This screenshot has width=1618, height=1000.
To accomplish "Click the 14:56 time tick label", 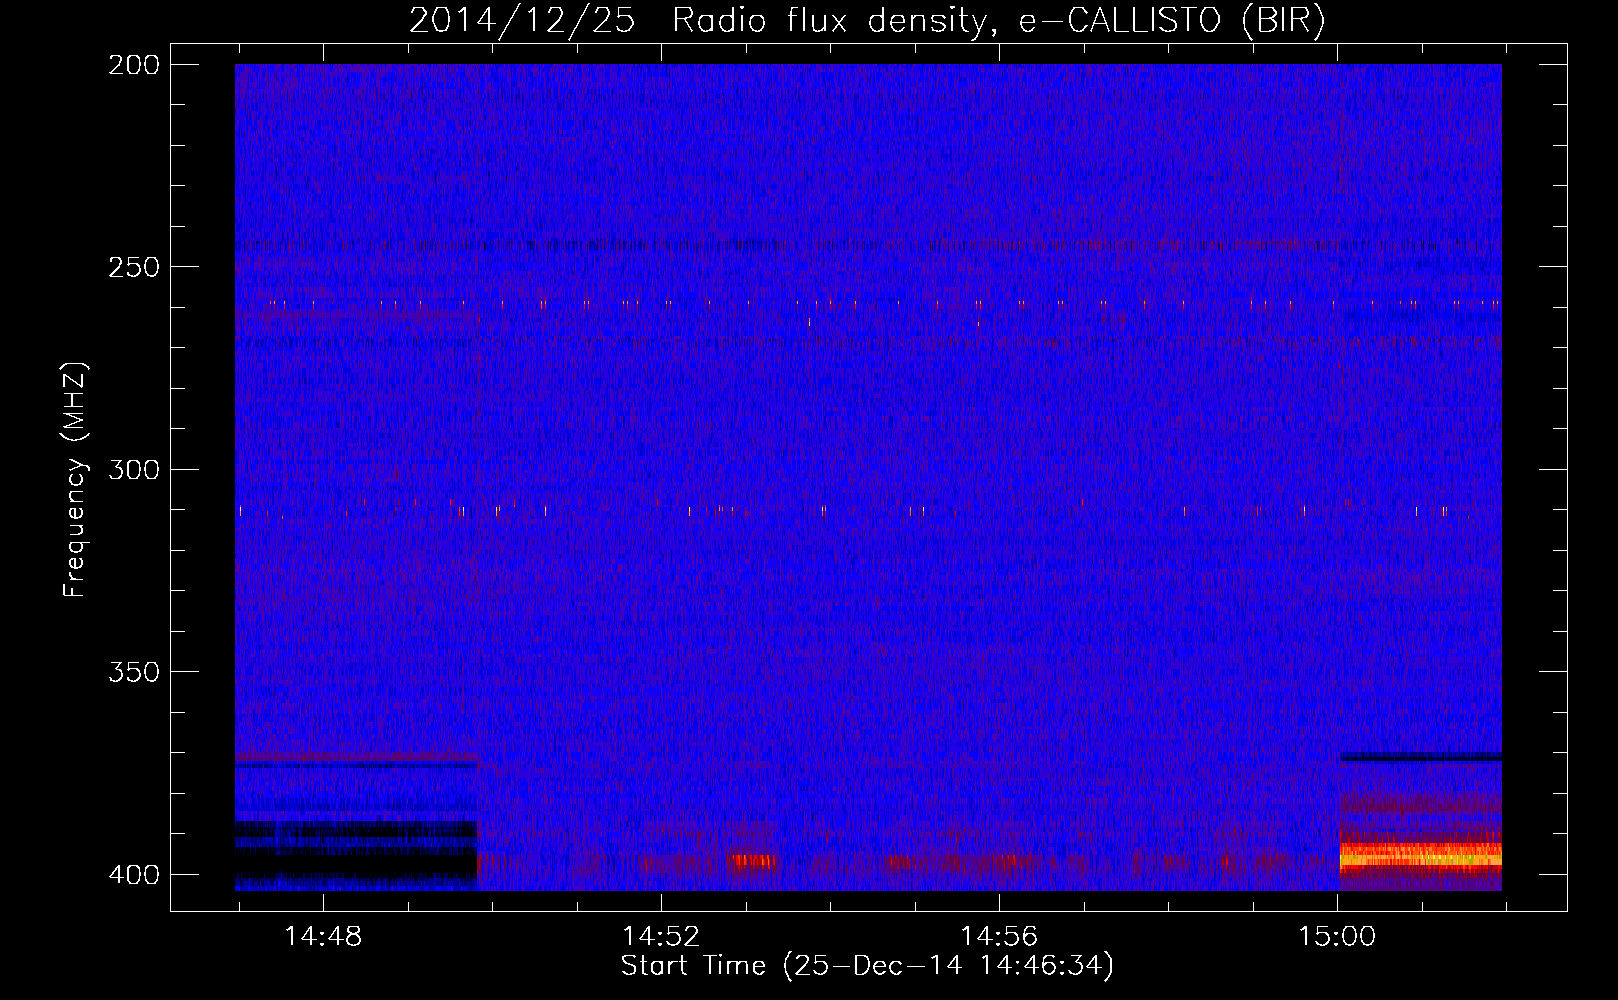I will tap(999, 937).
